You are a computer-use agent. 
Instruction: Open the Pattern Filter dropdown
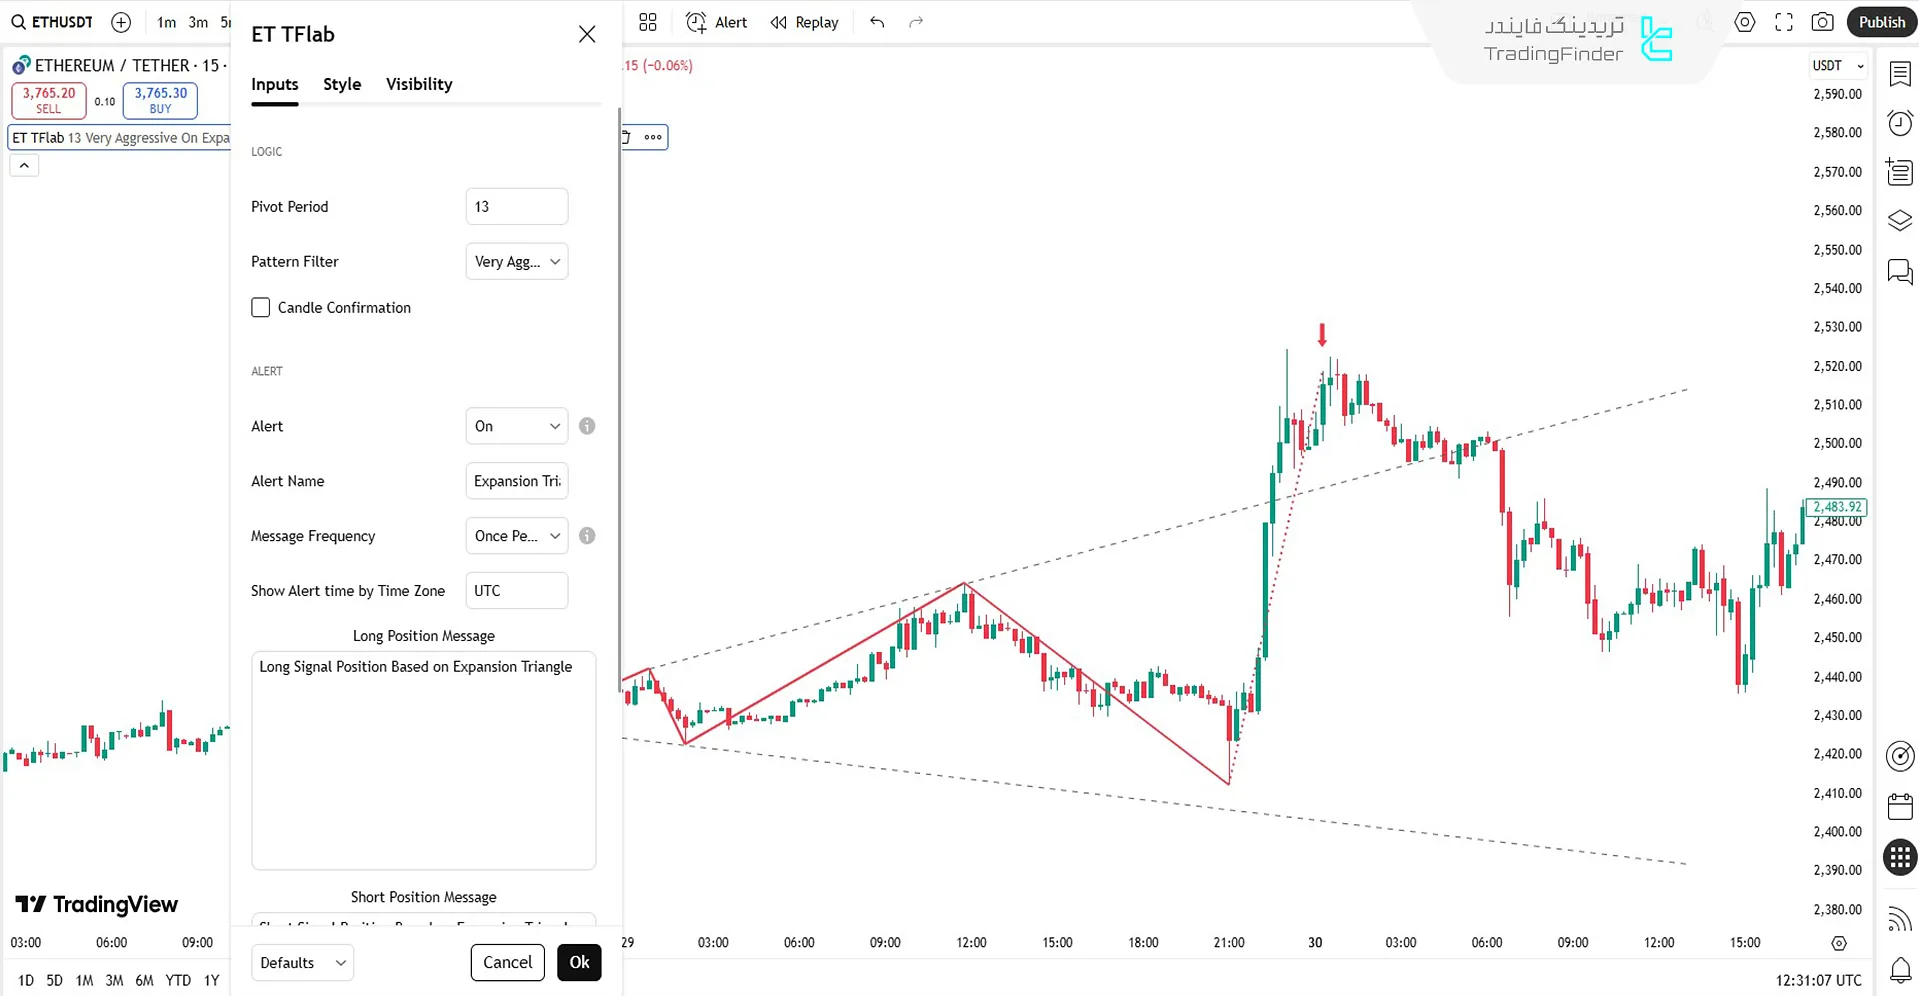[516, 262]
